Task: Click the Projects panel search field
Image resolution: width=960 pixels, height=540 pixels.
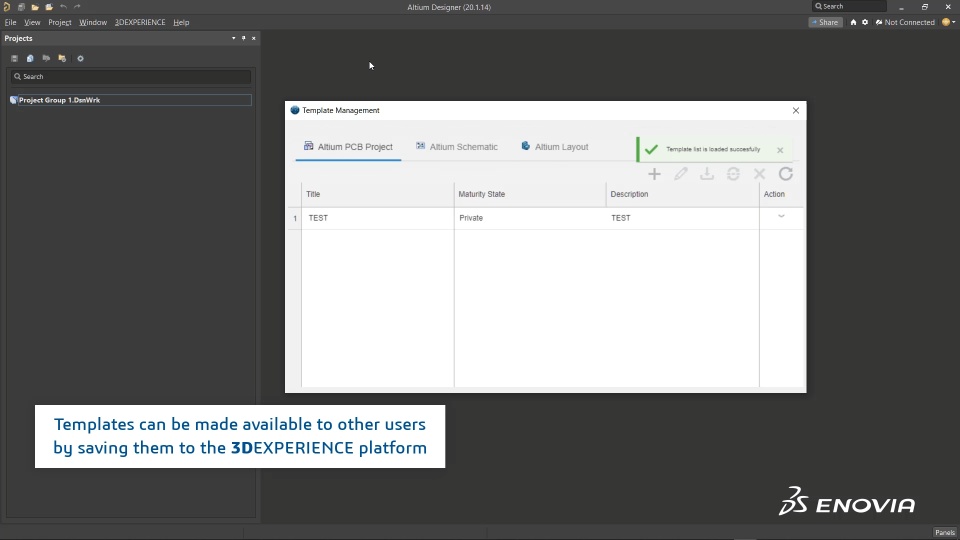Action: pyautogui.click(x=130, y=77)
